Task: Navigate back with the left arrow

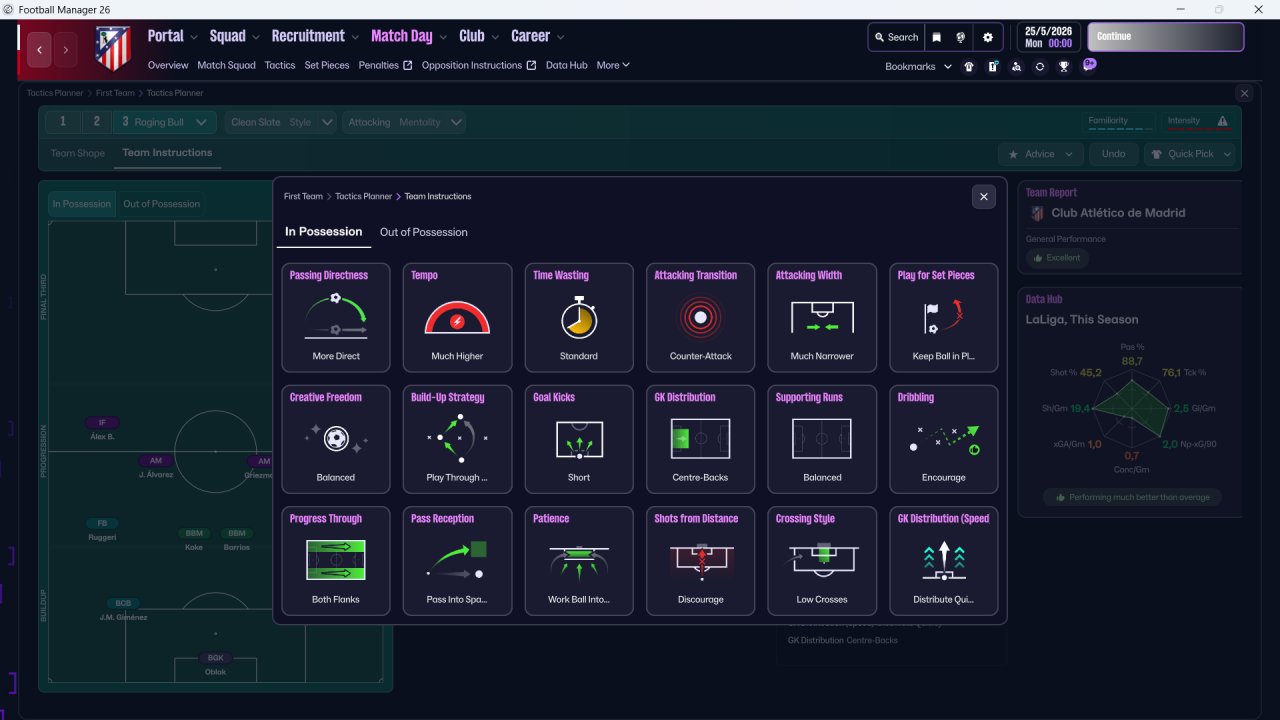Action: [40, 49]
